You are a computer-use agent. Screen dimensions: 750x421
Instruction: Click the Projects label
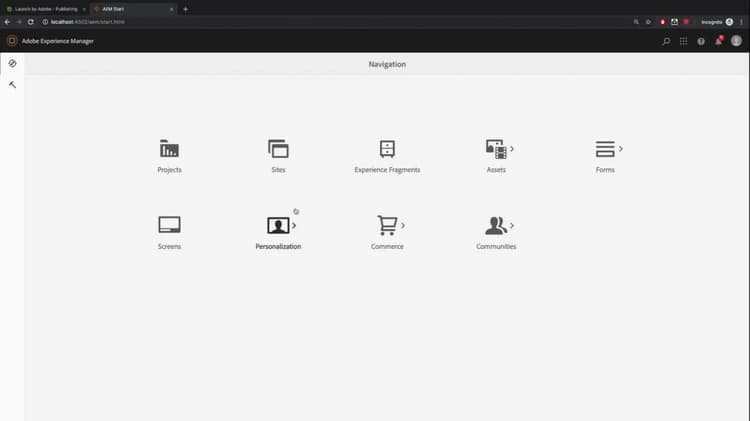[x=169, y=170]
